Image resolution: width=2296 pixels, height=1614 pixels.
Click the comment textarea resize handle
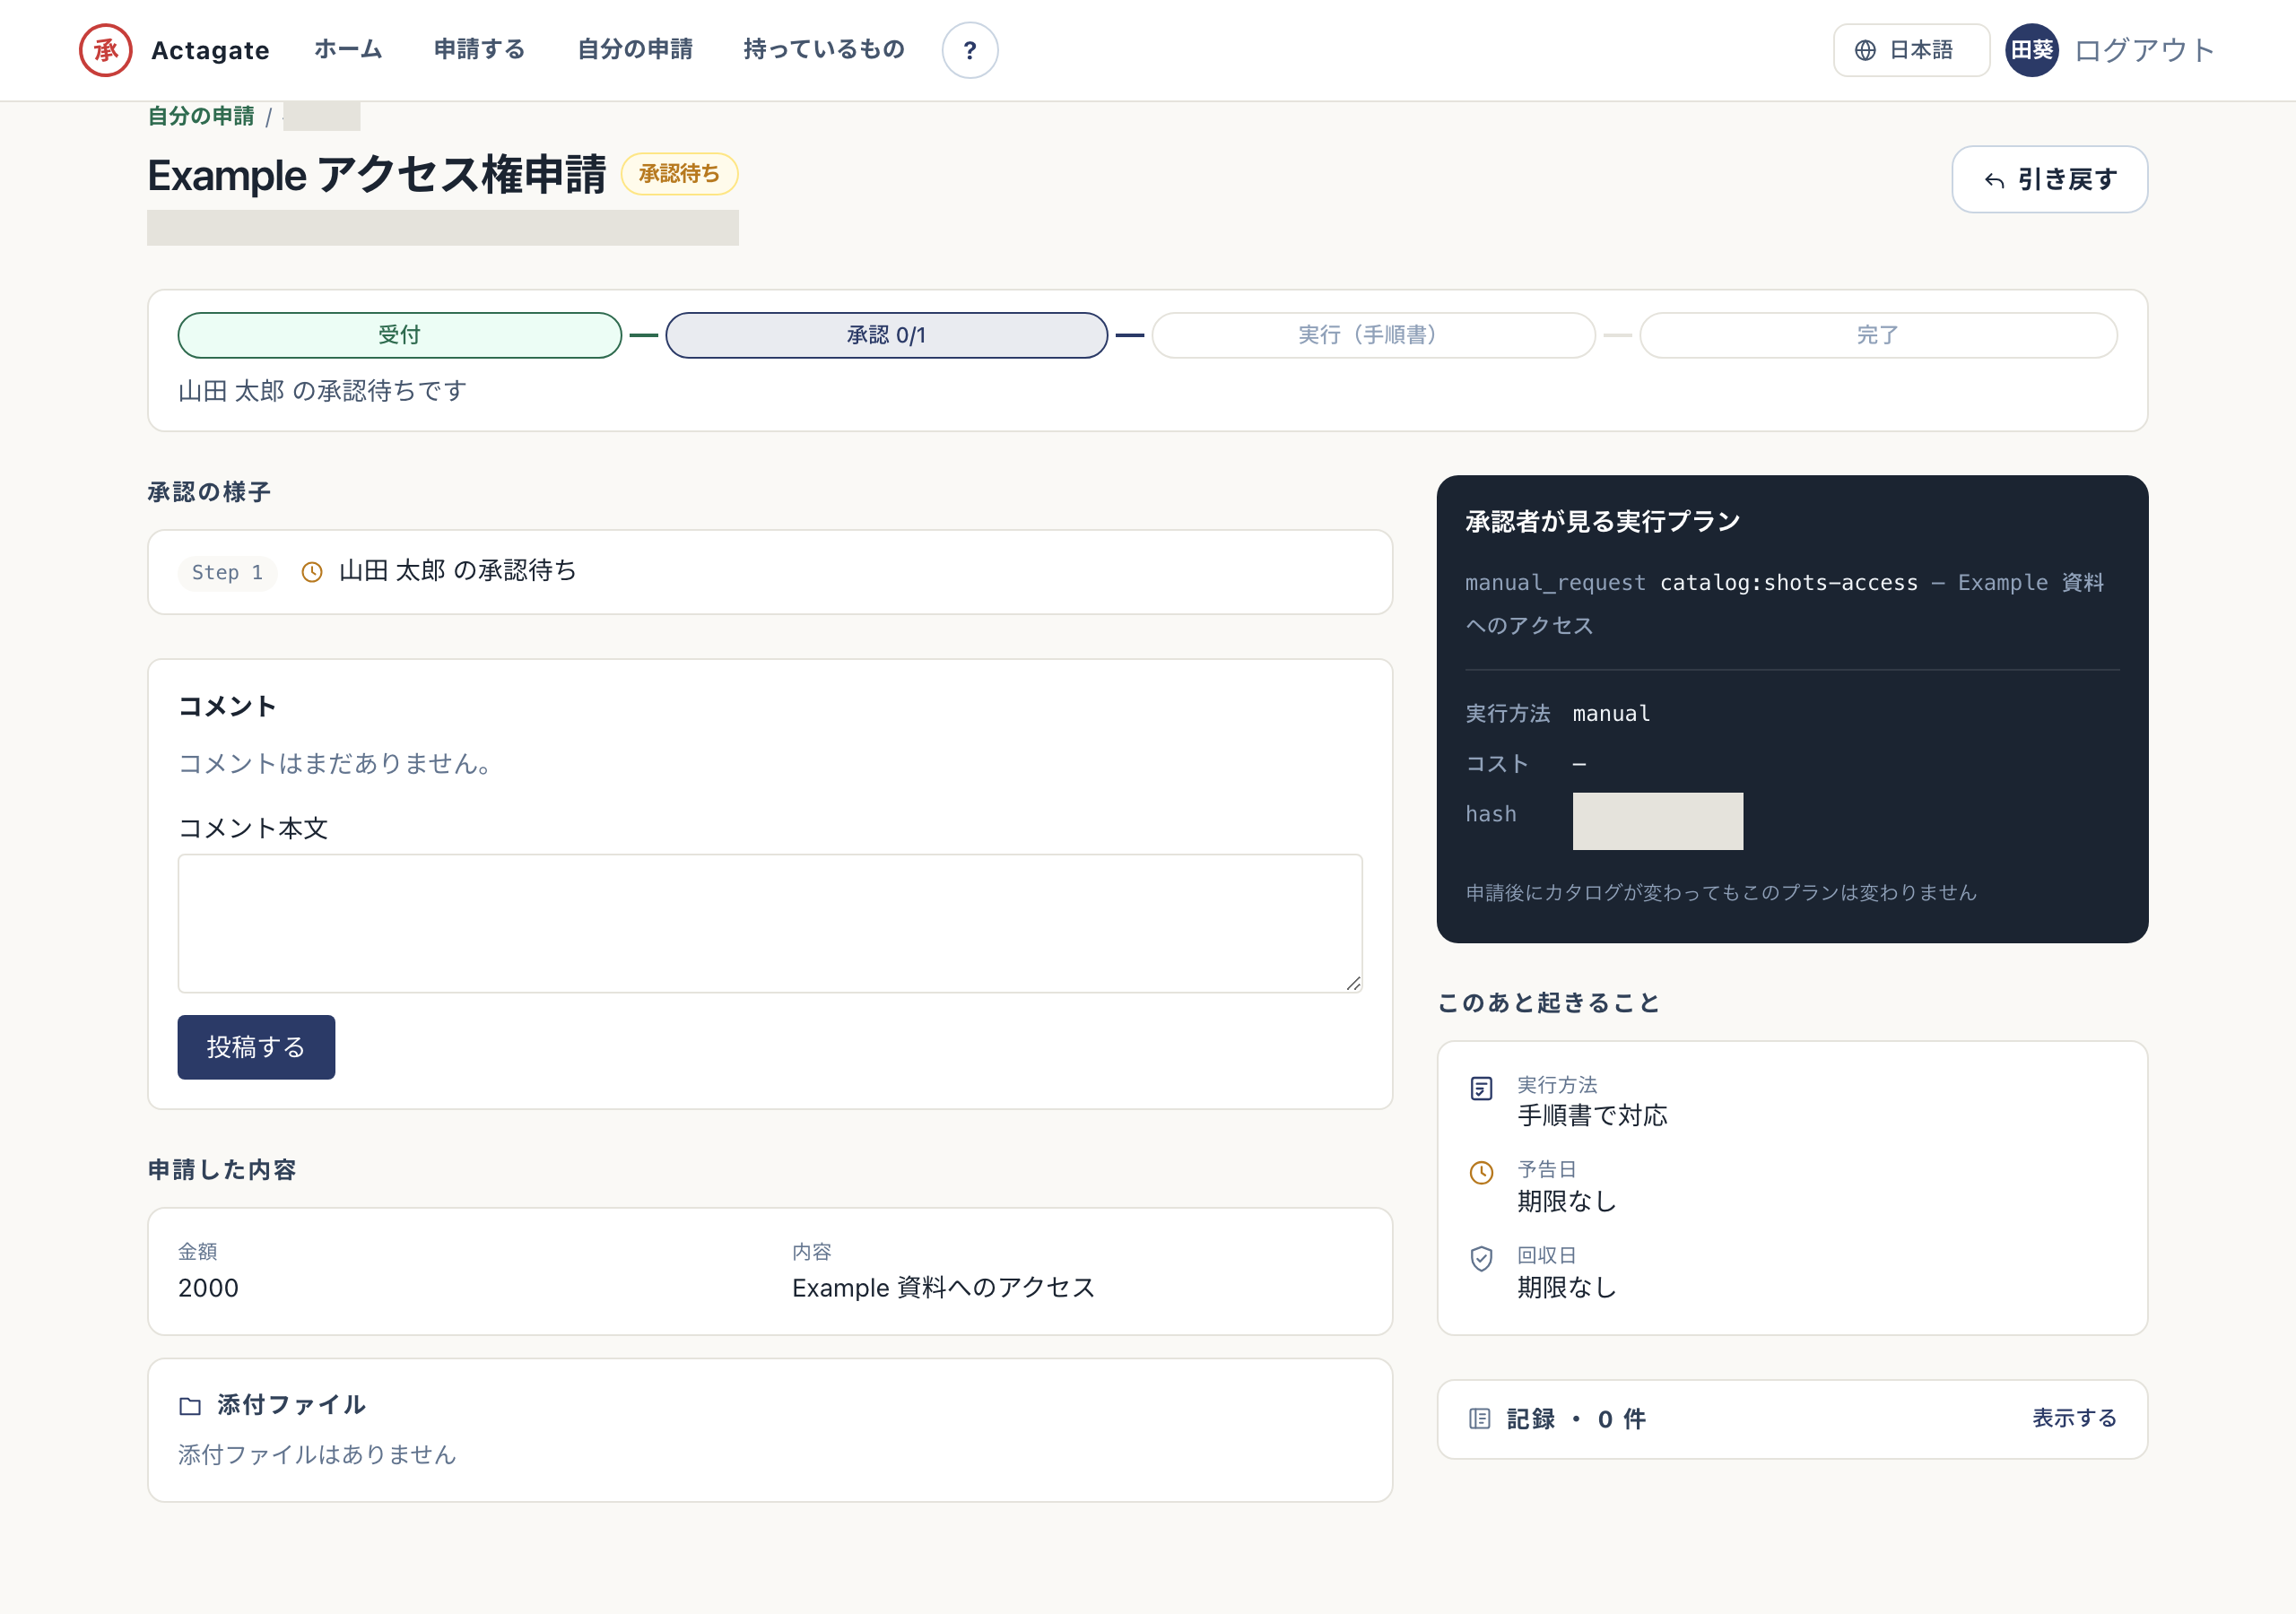click(x=1353, y=984)
